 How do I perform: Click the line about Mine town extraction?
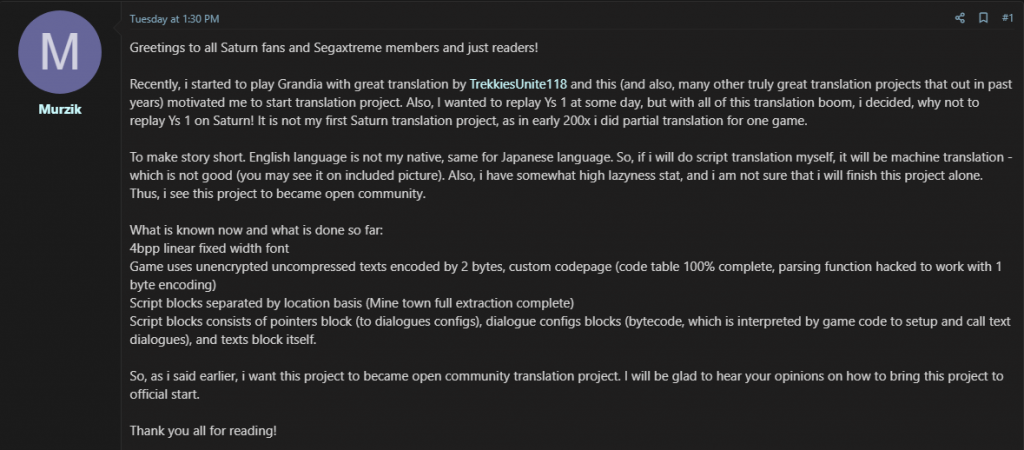tap(351, 304)
